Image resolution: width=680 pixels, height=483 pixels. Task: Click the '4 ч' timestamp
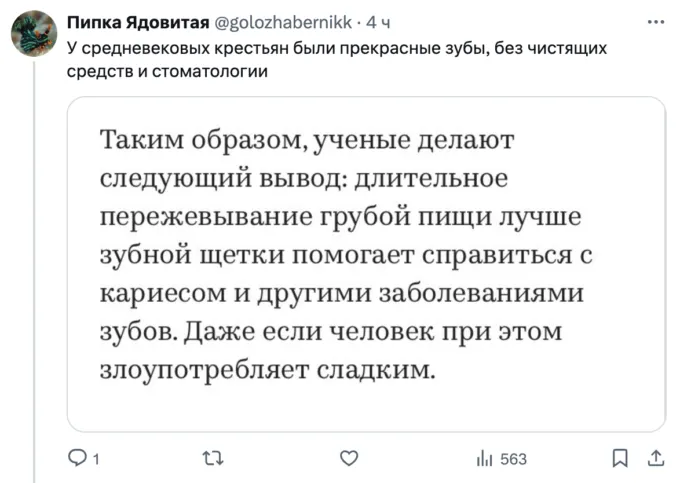379,21
